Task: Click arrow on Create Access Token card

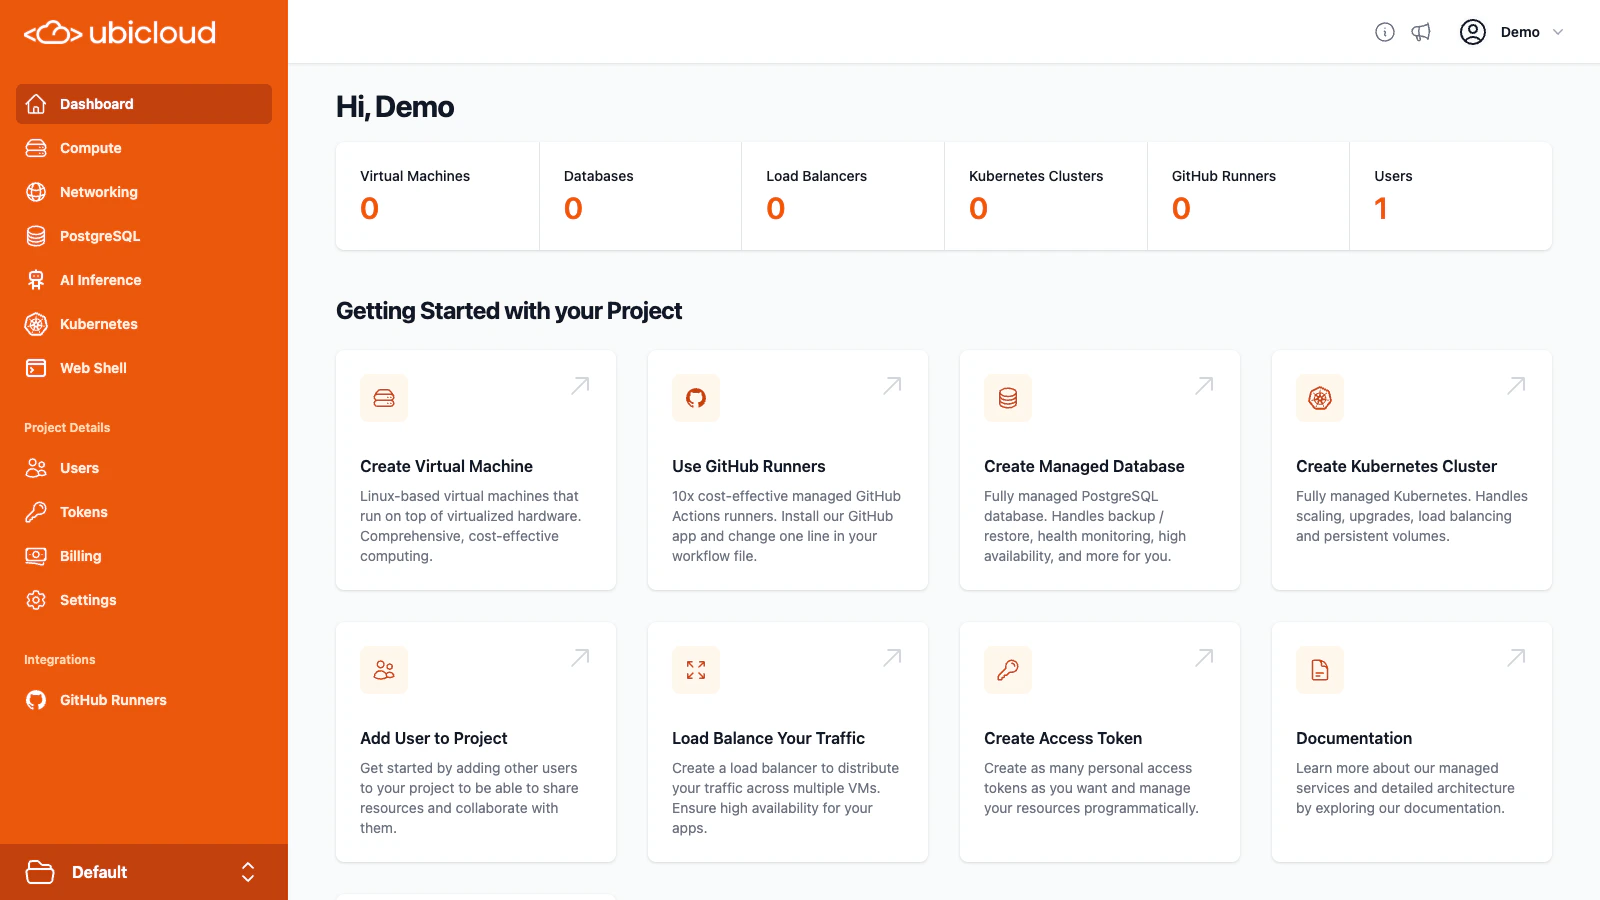Action: (1204, 658)
